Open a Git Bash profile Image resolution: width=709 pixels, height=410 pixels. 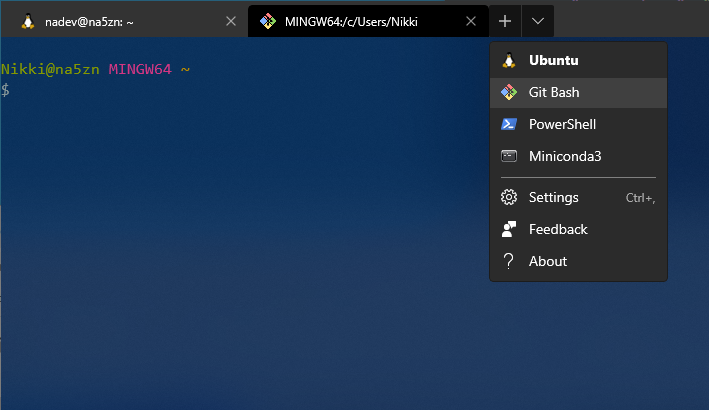[578, 93]
